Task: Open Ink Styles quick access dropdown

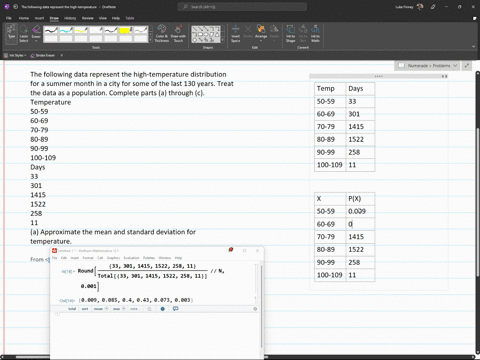Action: 15,55
